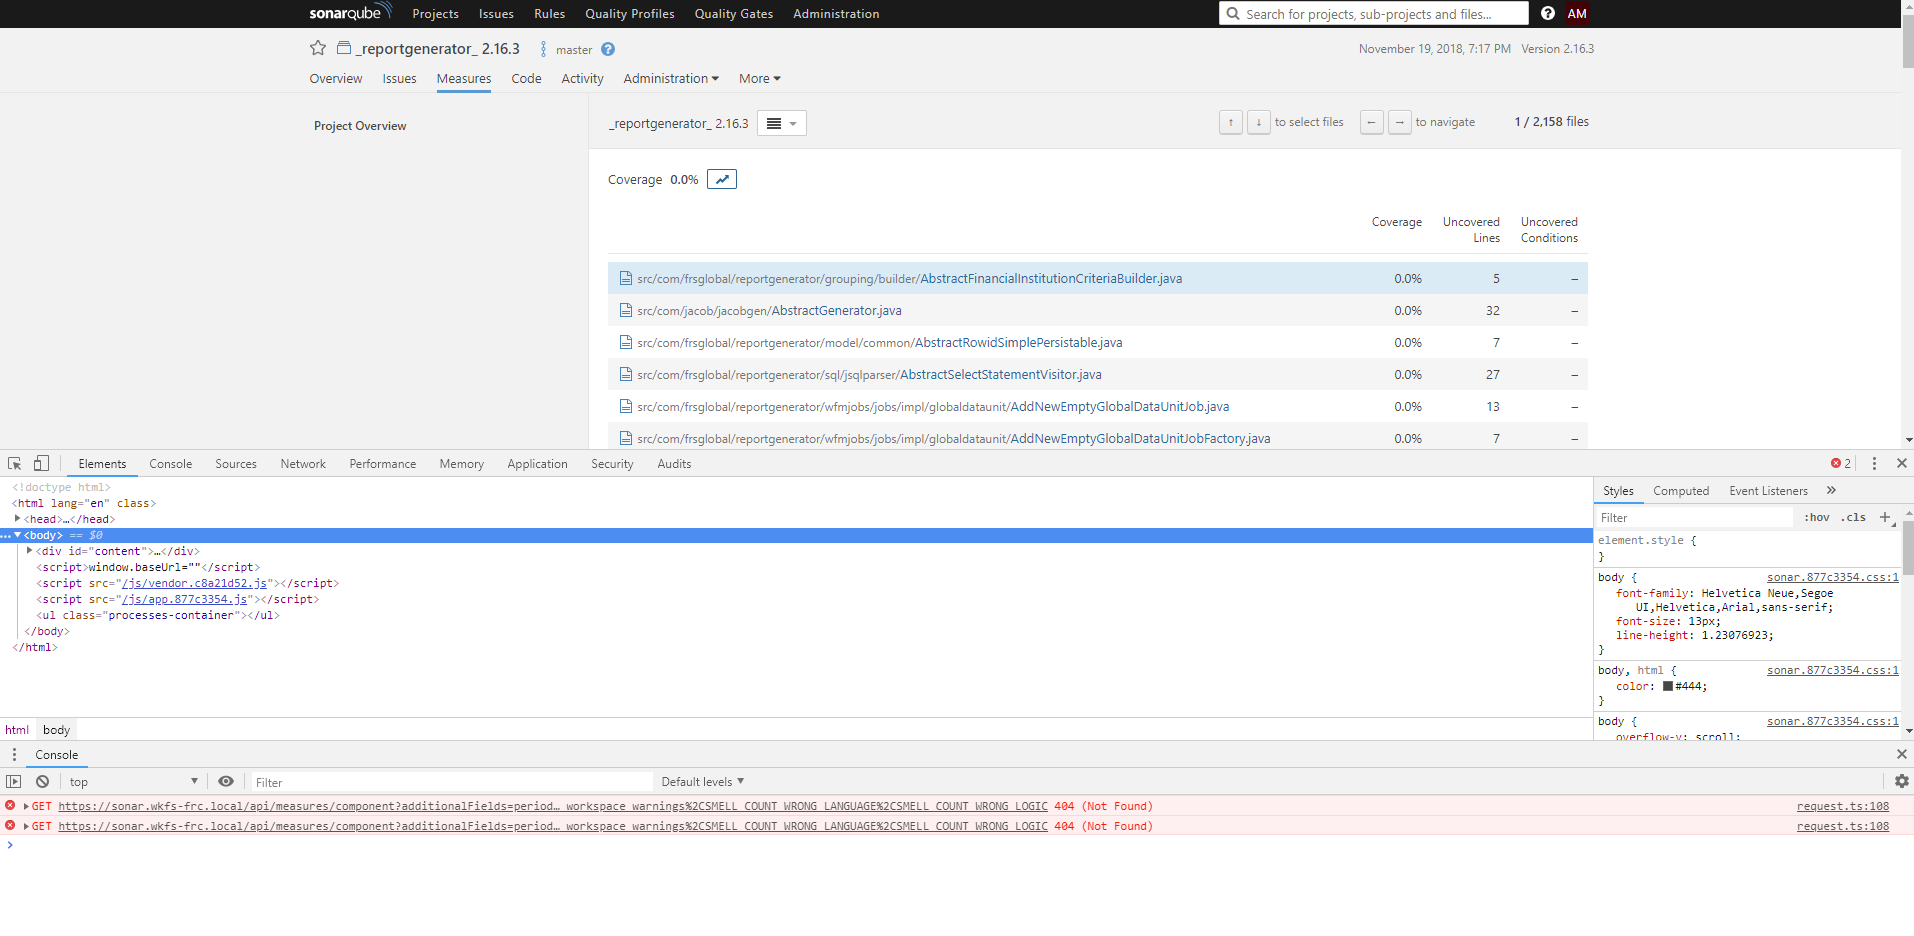Open the console context 'top' dropdown
This screenshot has width=1914, height=936.
133,781
